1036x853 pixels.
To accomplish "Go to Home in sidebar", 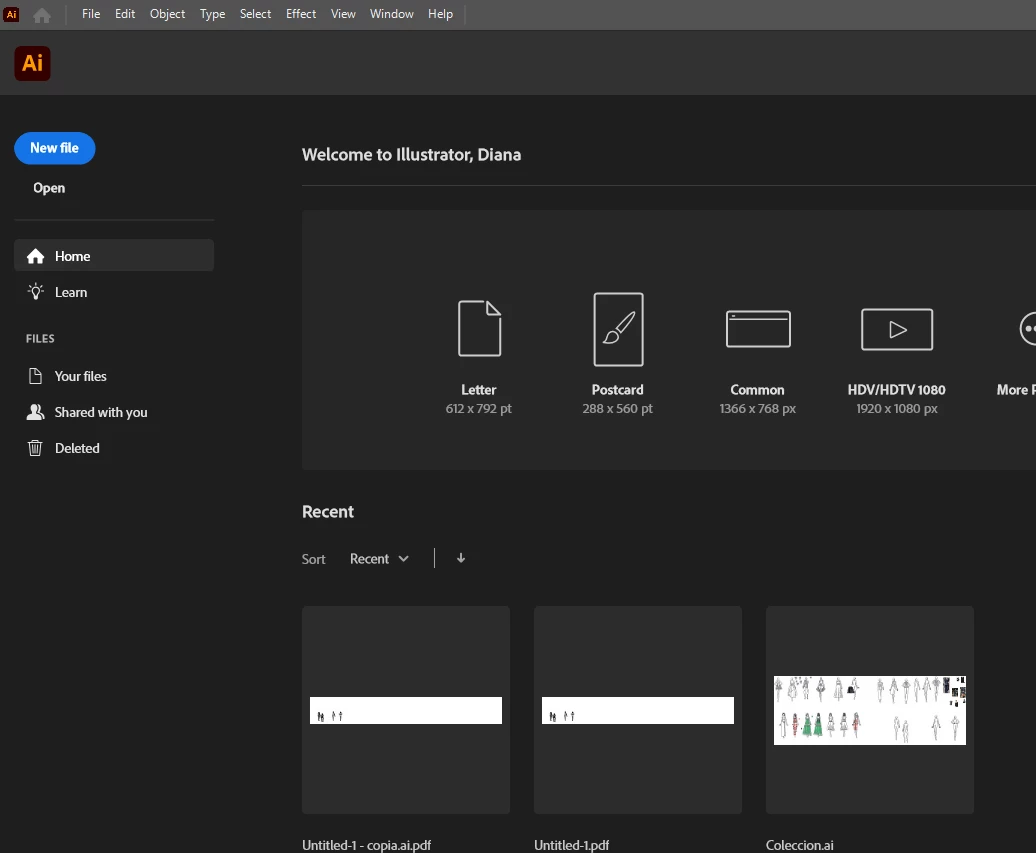I will 114,256.
